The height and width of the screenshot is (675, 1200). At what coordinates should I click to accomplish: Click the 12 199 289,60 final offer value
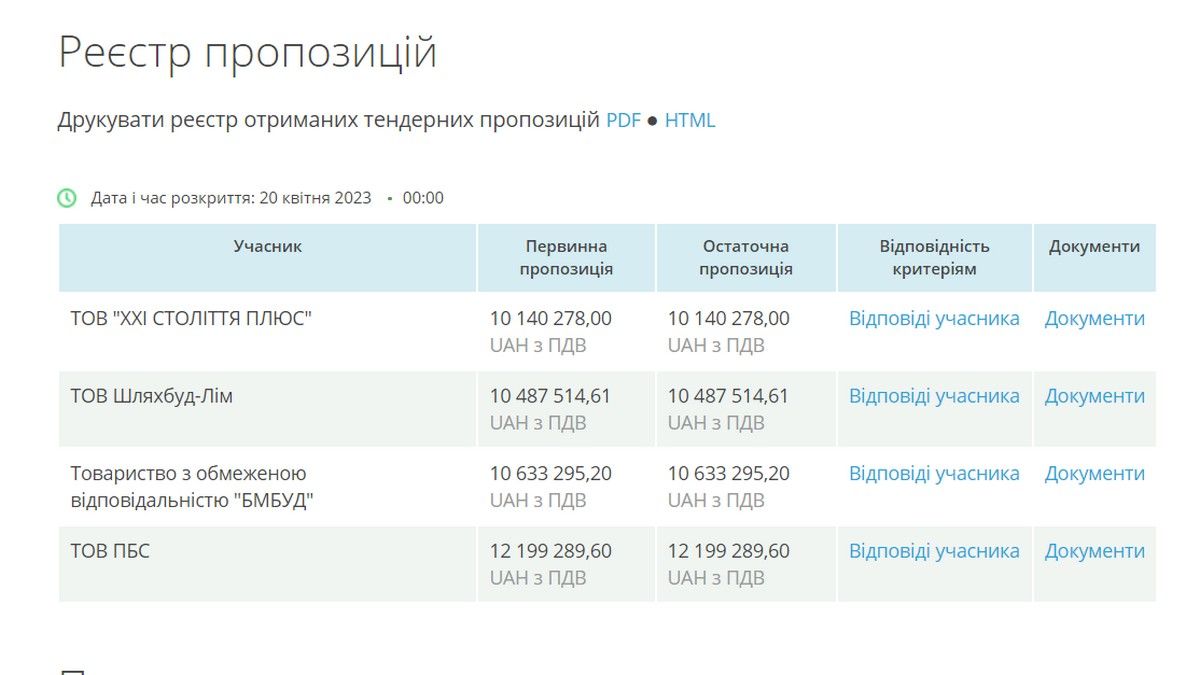click(728, 551)
